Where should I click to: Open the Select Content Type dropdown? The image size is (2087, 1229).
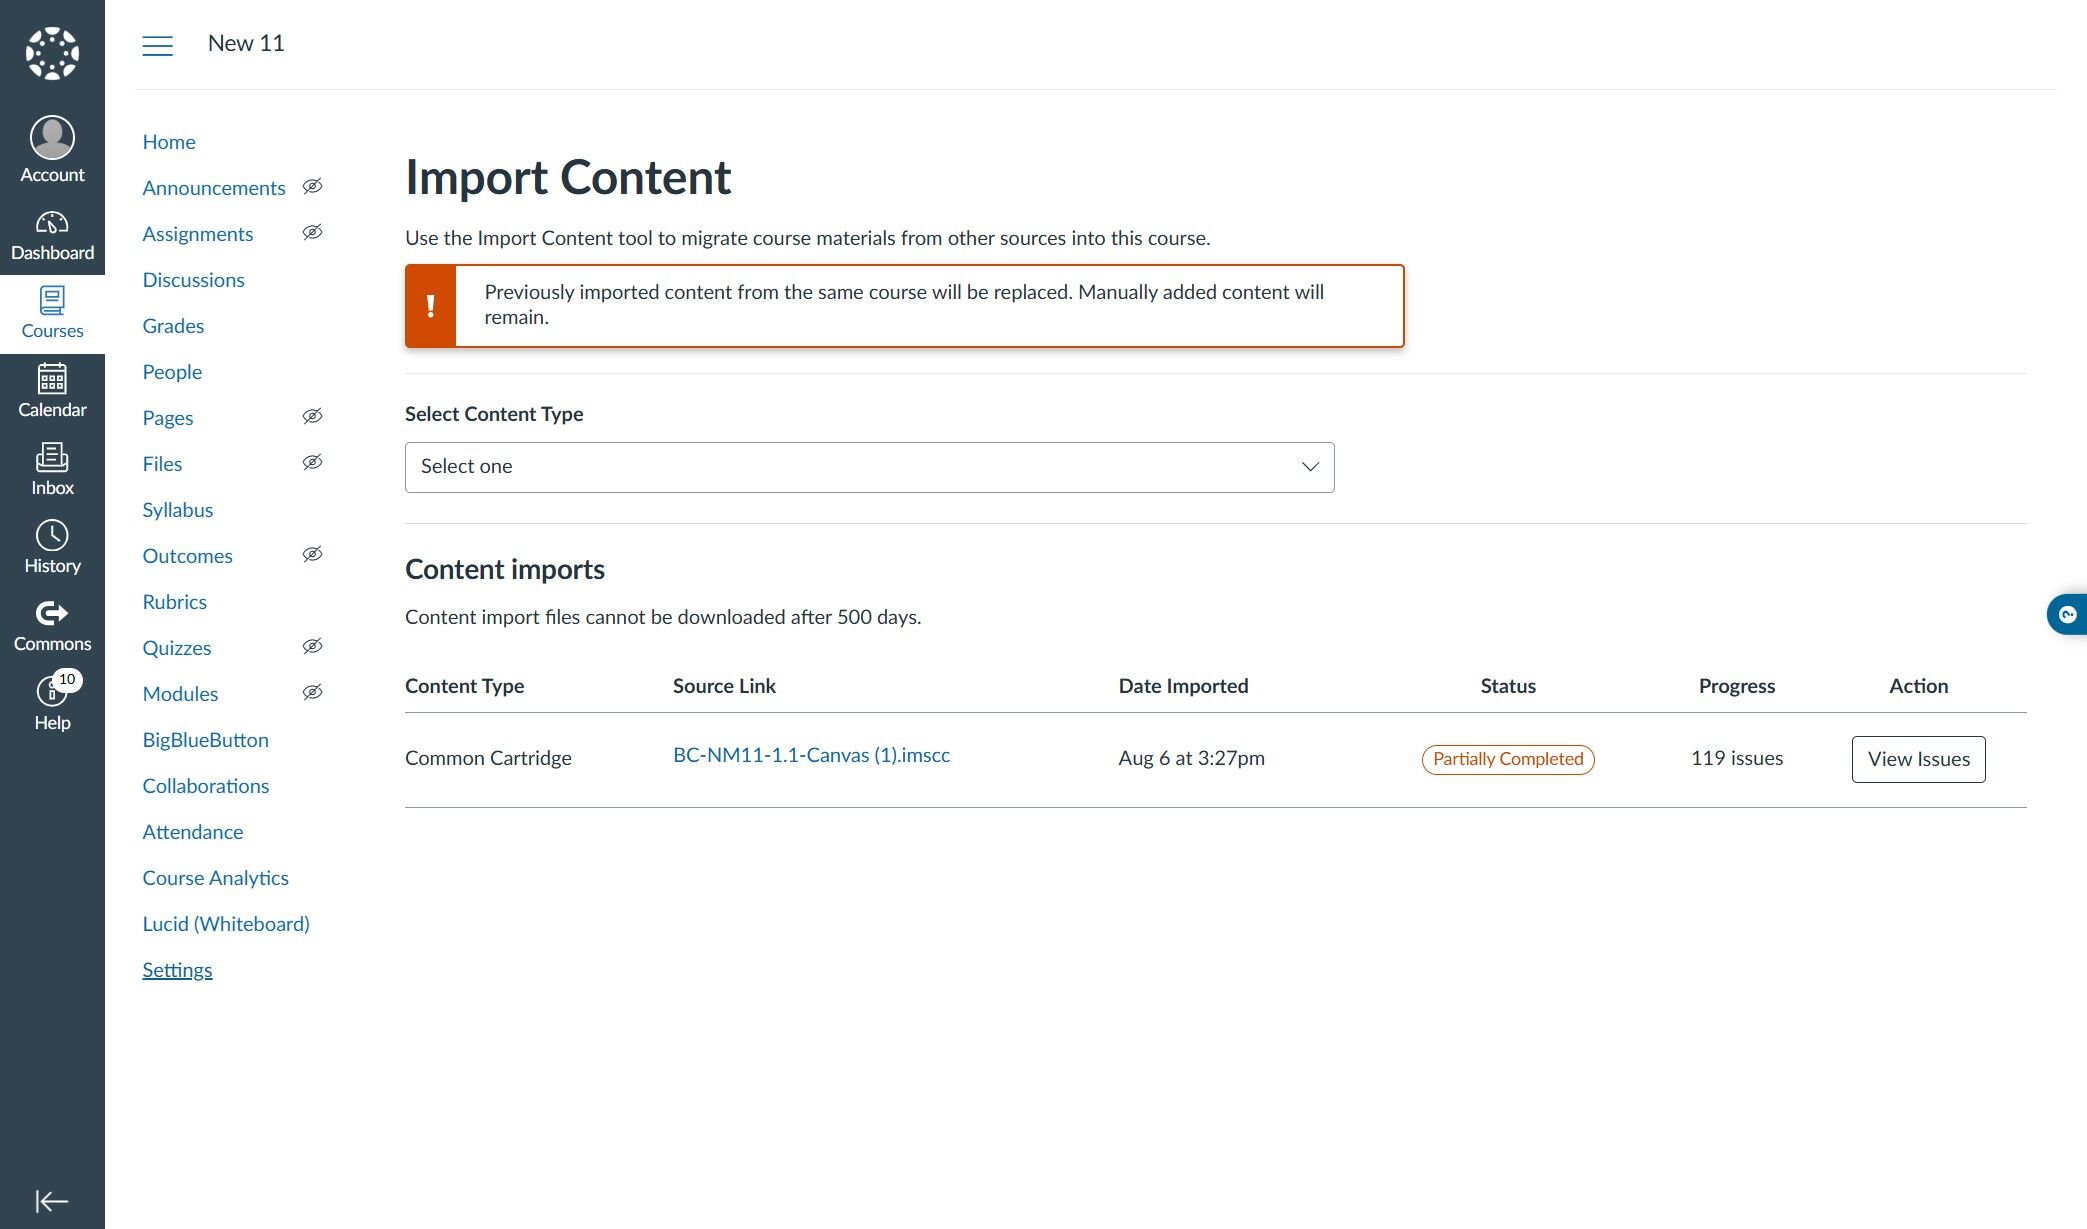tap(869, 467)
